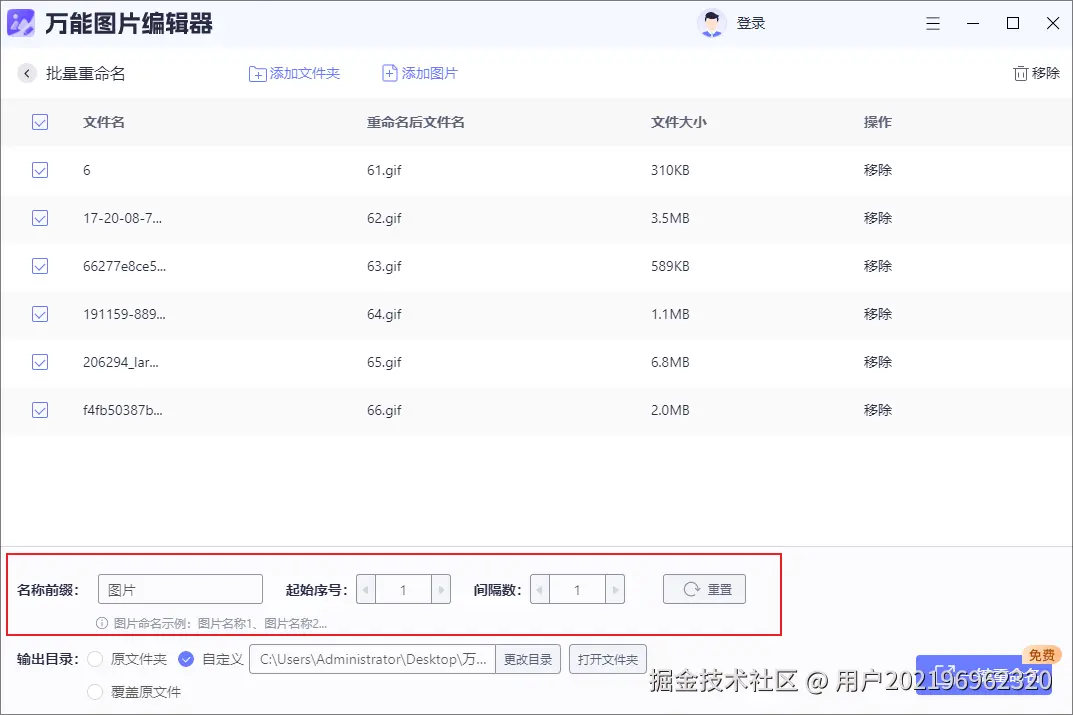Click the 起始序号 number field
Viewport: 1073px width, 715px height.
point(403,589)
